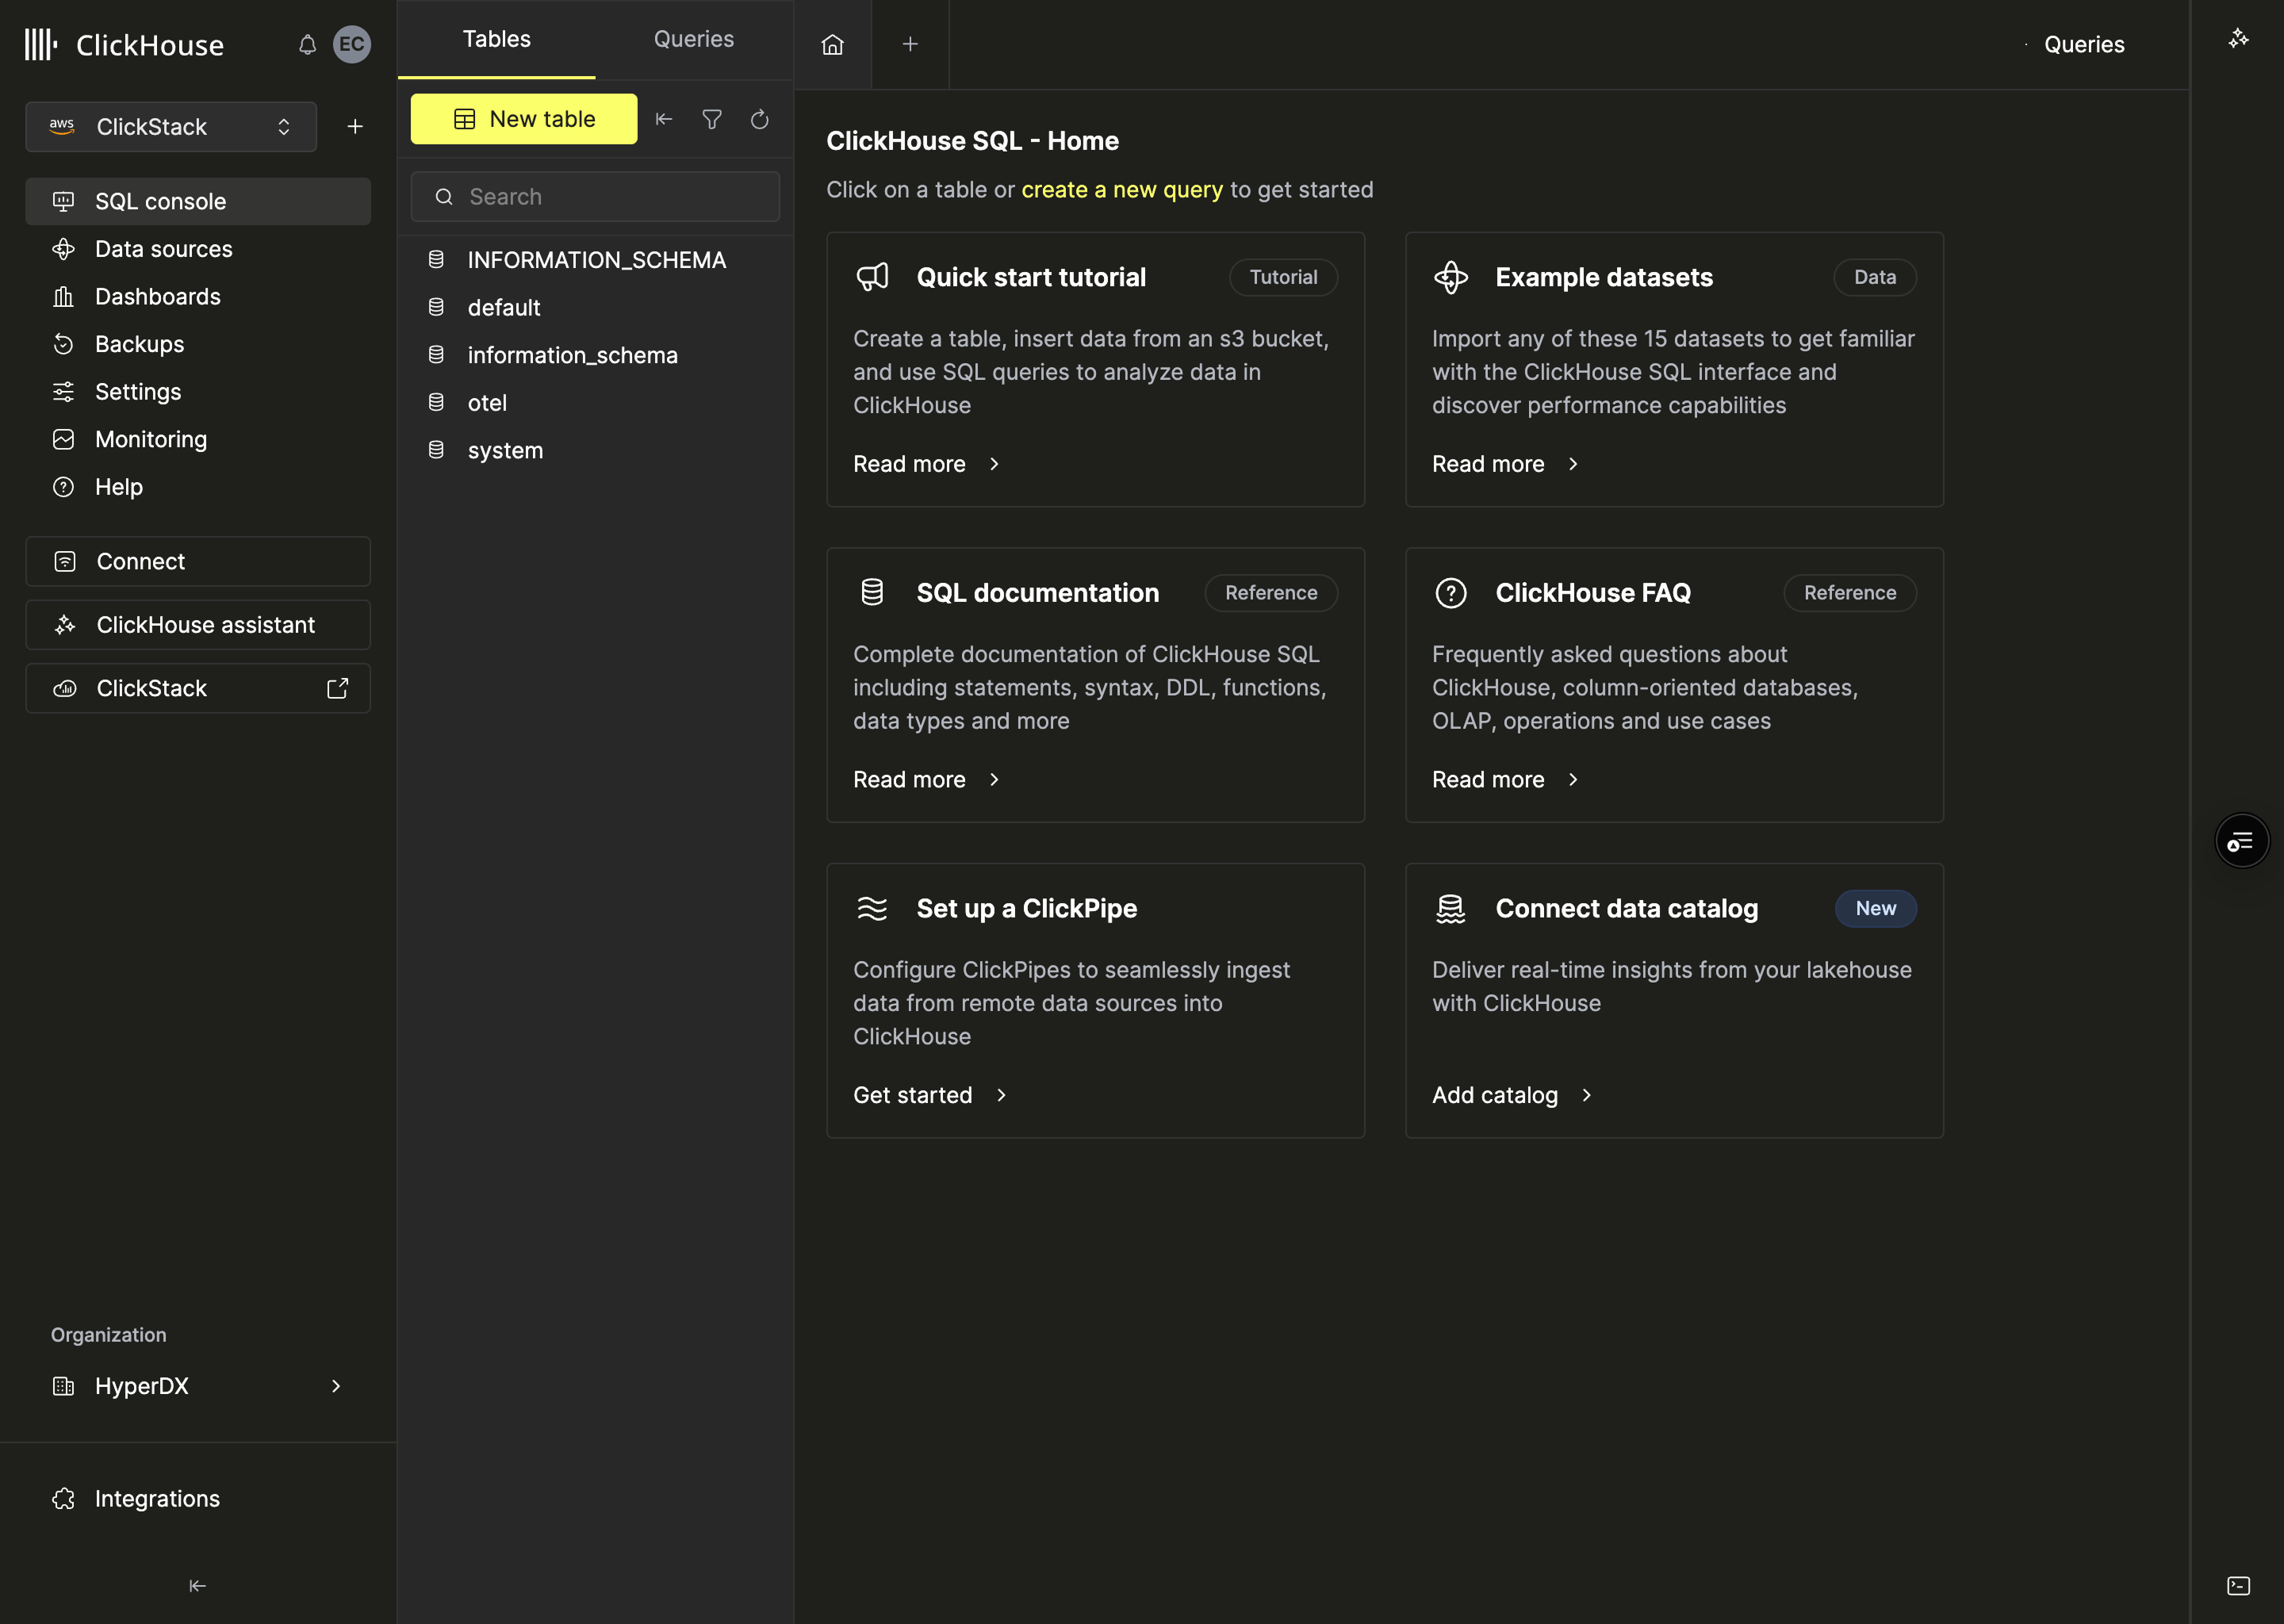The image size is (2284, 1624).
Task: Click the ClickHouse FAQ question icon
Action: pyautogui.click(x=1450, y=593)
